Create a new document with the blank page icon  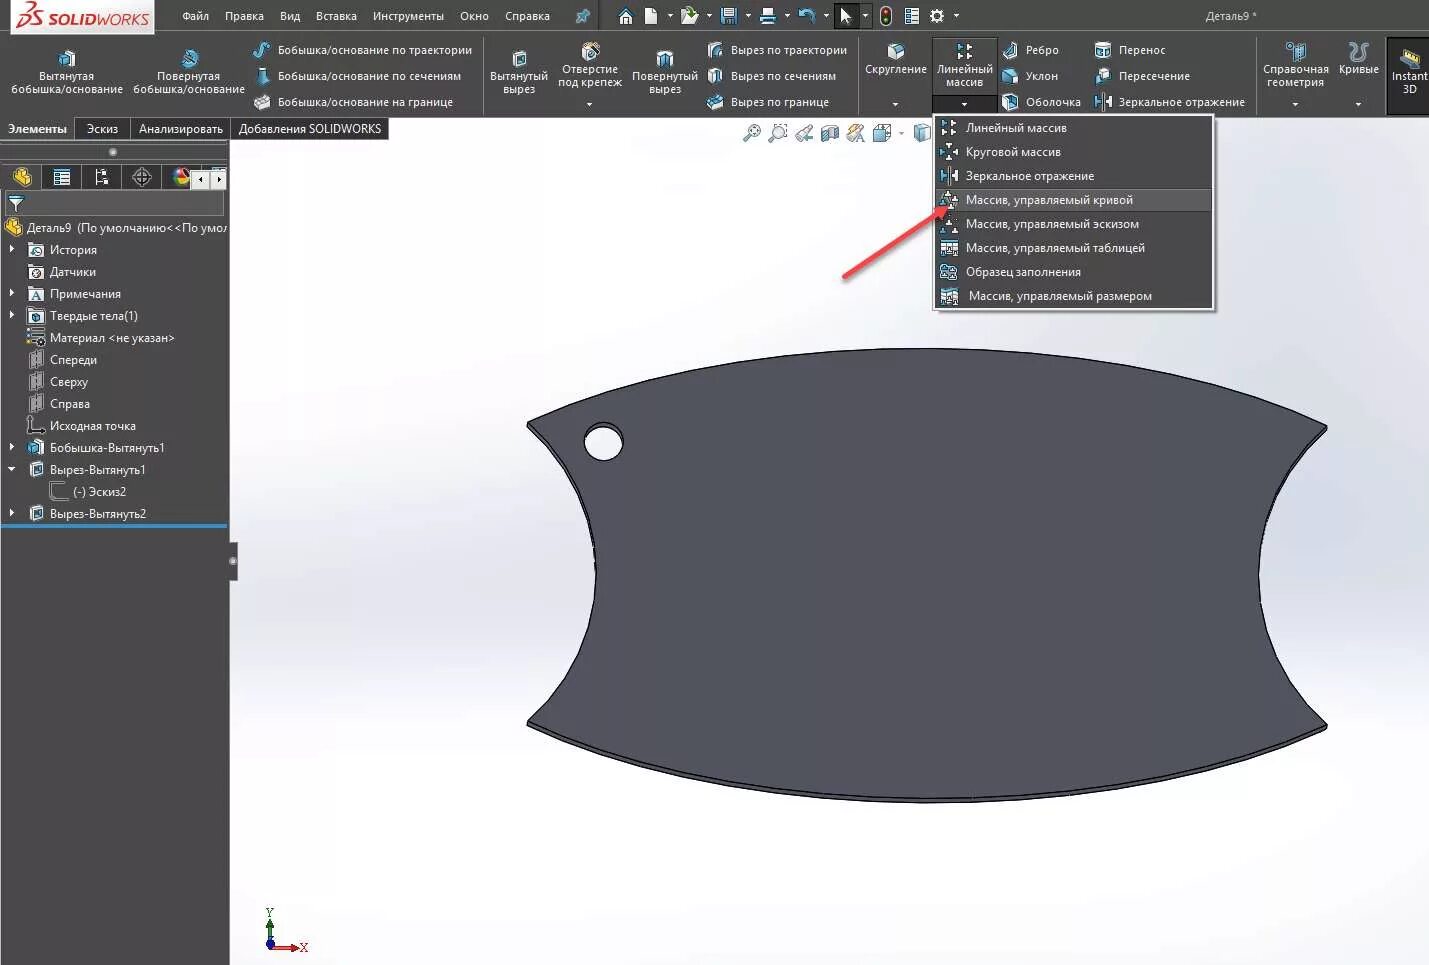coord(651,16)
